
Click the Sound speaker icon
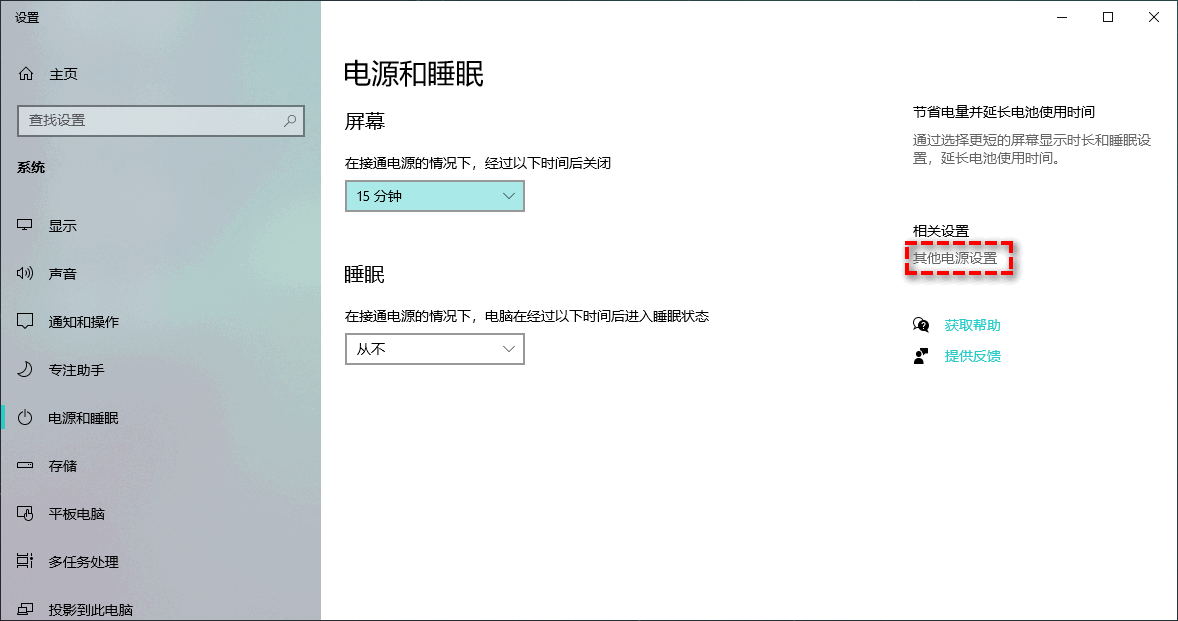pyautogui.click(x=26, y=274)
